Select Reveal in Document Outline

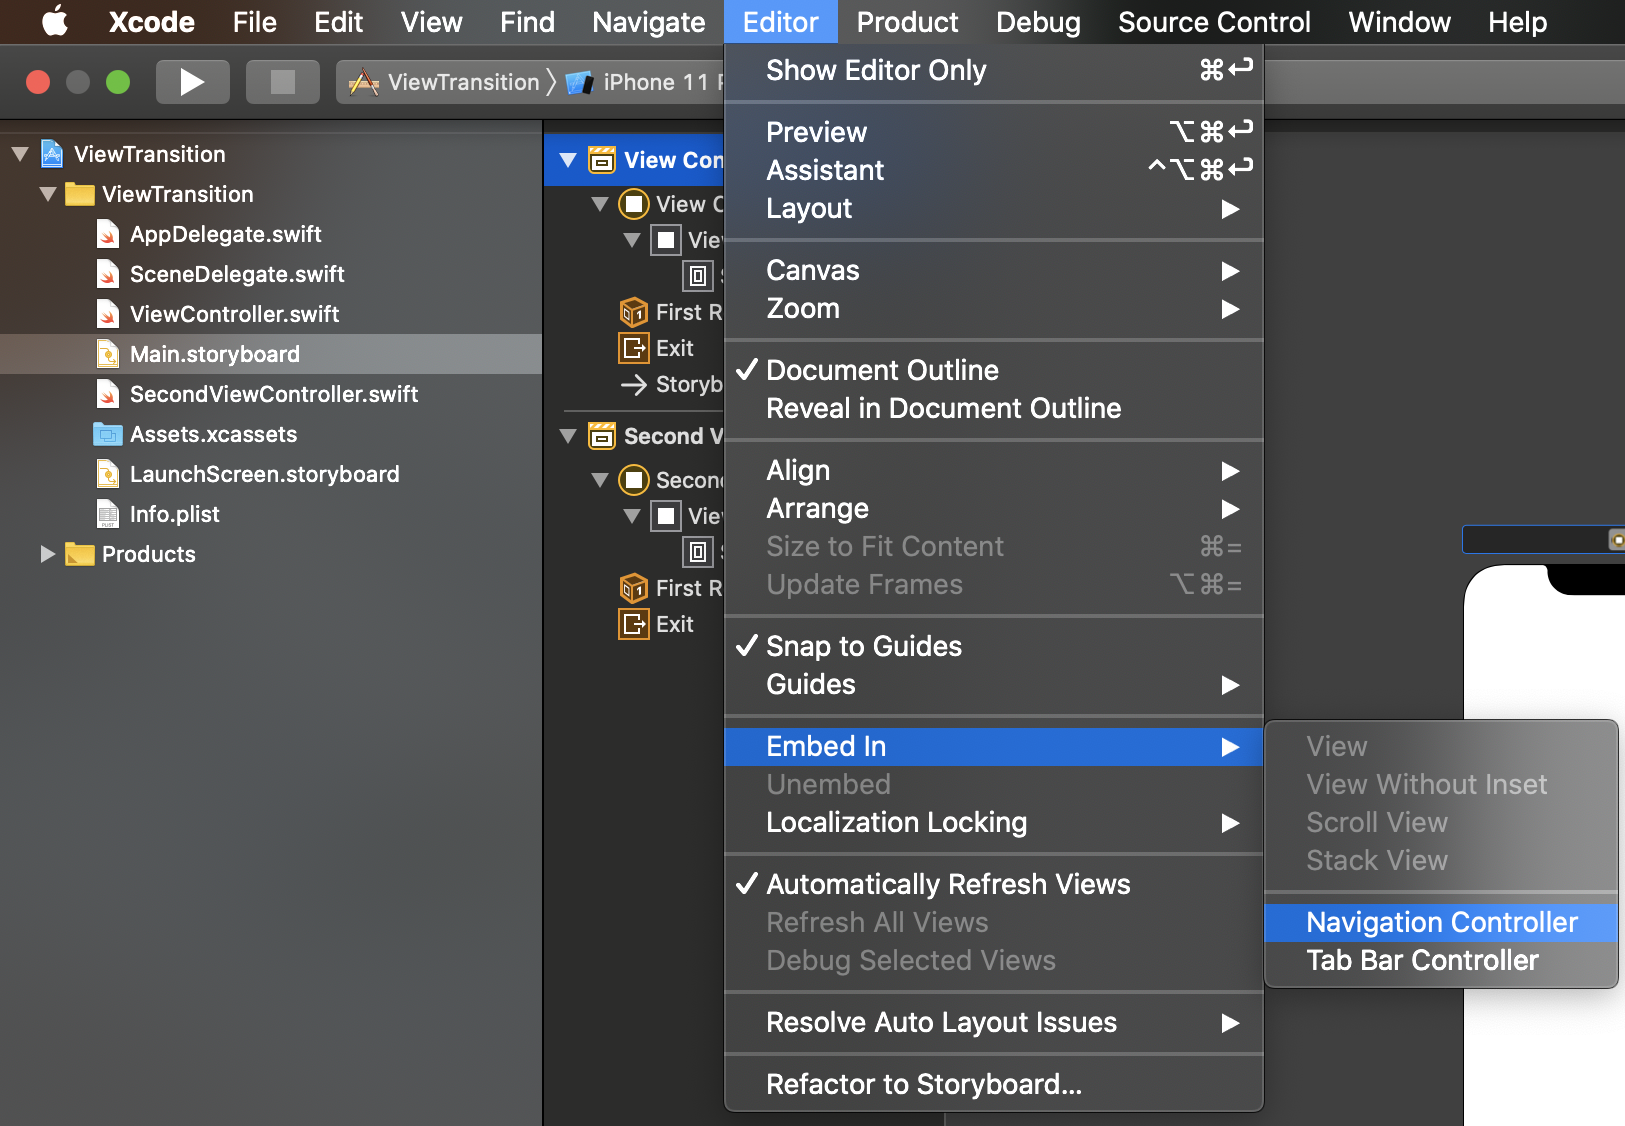click(x=994, y=408)
